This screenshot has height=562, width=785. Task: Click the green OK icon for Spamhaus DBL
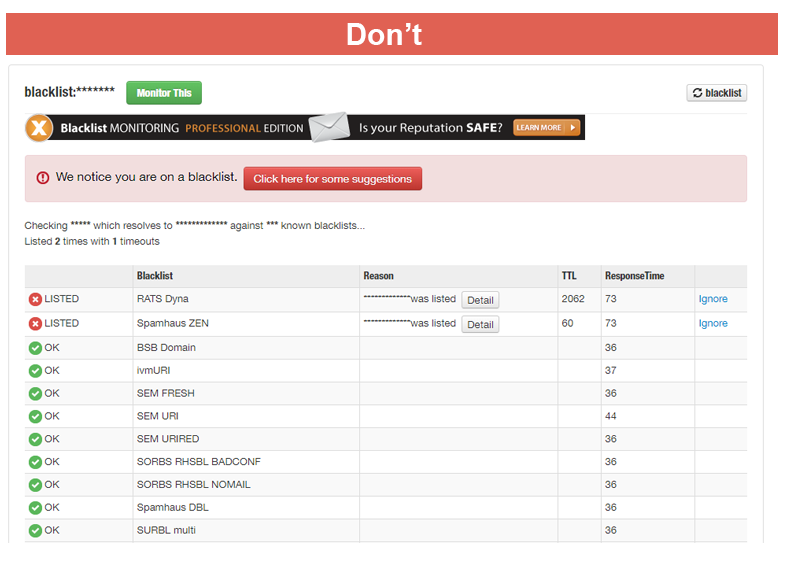tap(35, 508)
